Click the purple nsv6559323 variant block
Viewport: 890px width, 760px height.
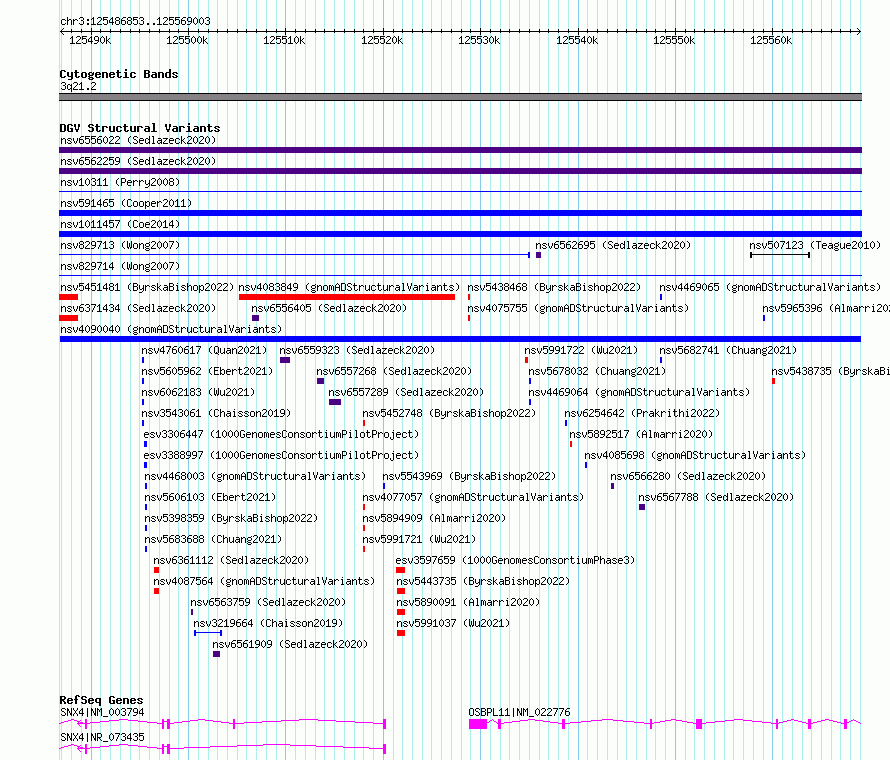point(285,360)
